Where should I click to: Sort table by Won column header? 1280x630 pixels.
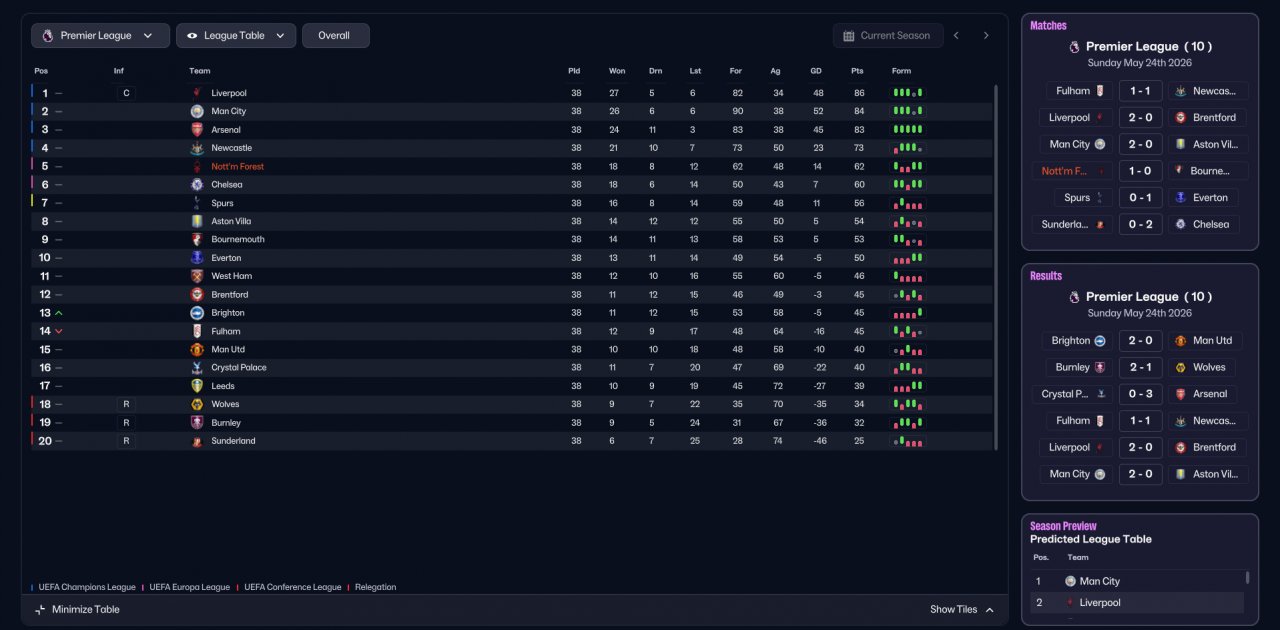(x=617, y=71)
